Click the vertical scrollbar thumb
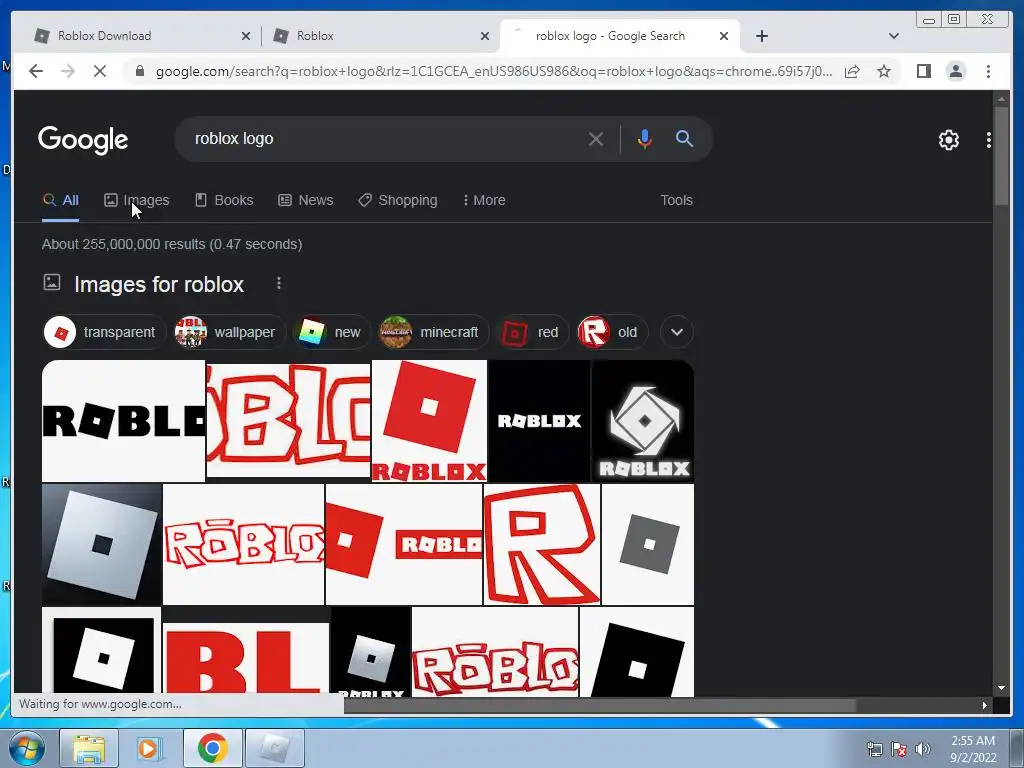1024x768 pixels. click(1001, 157)
